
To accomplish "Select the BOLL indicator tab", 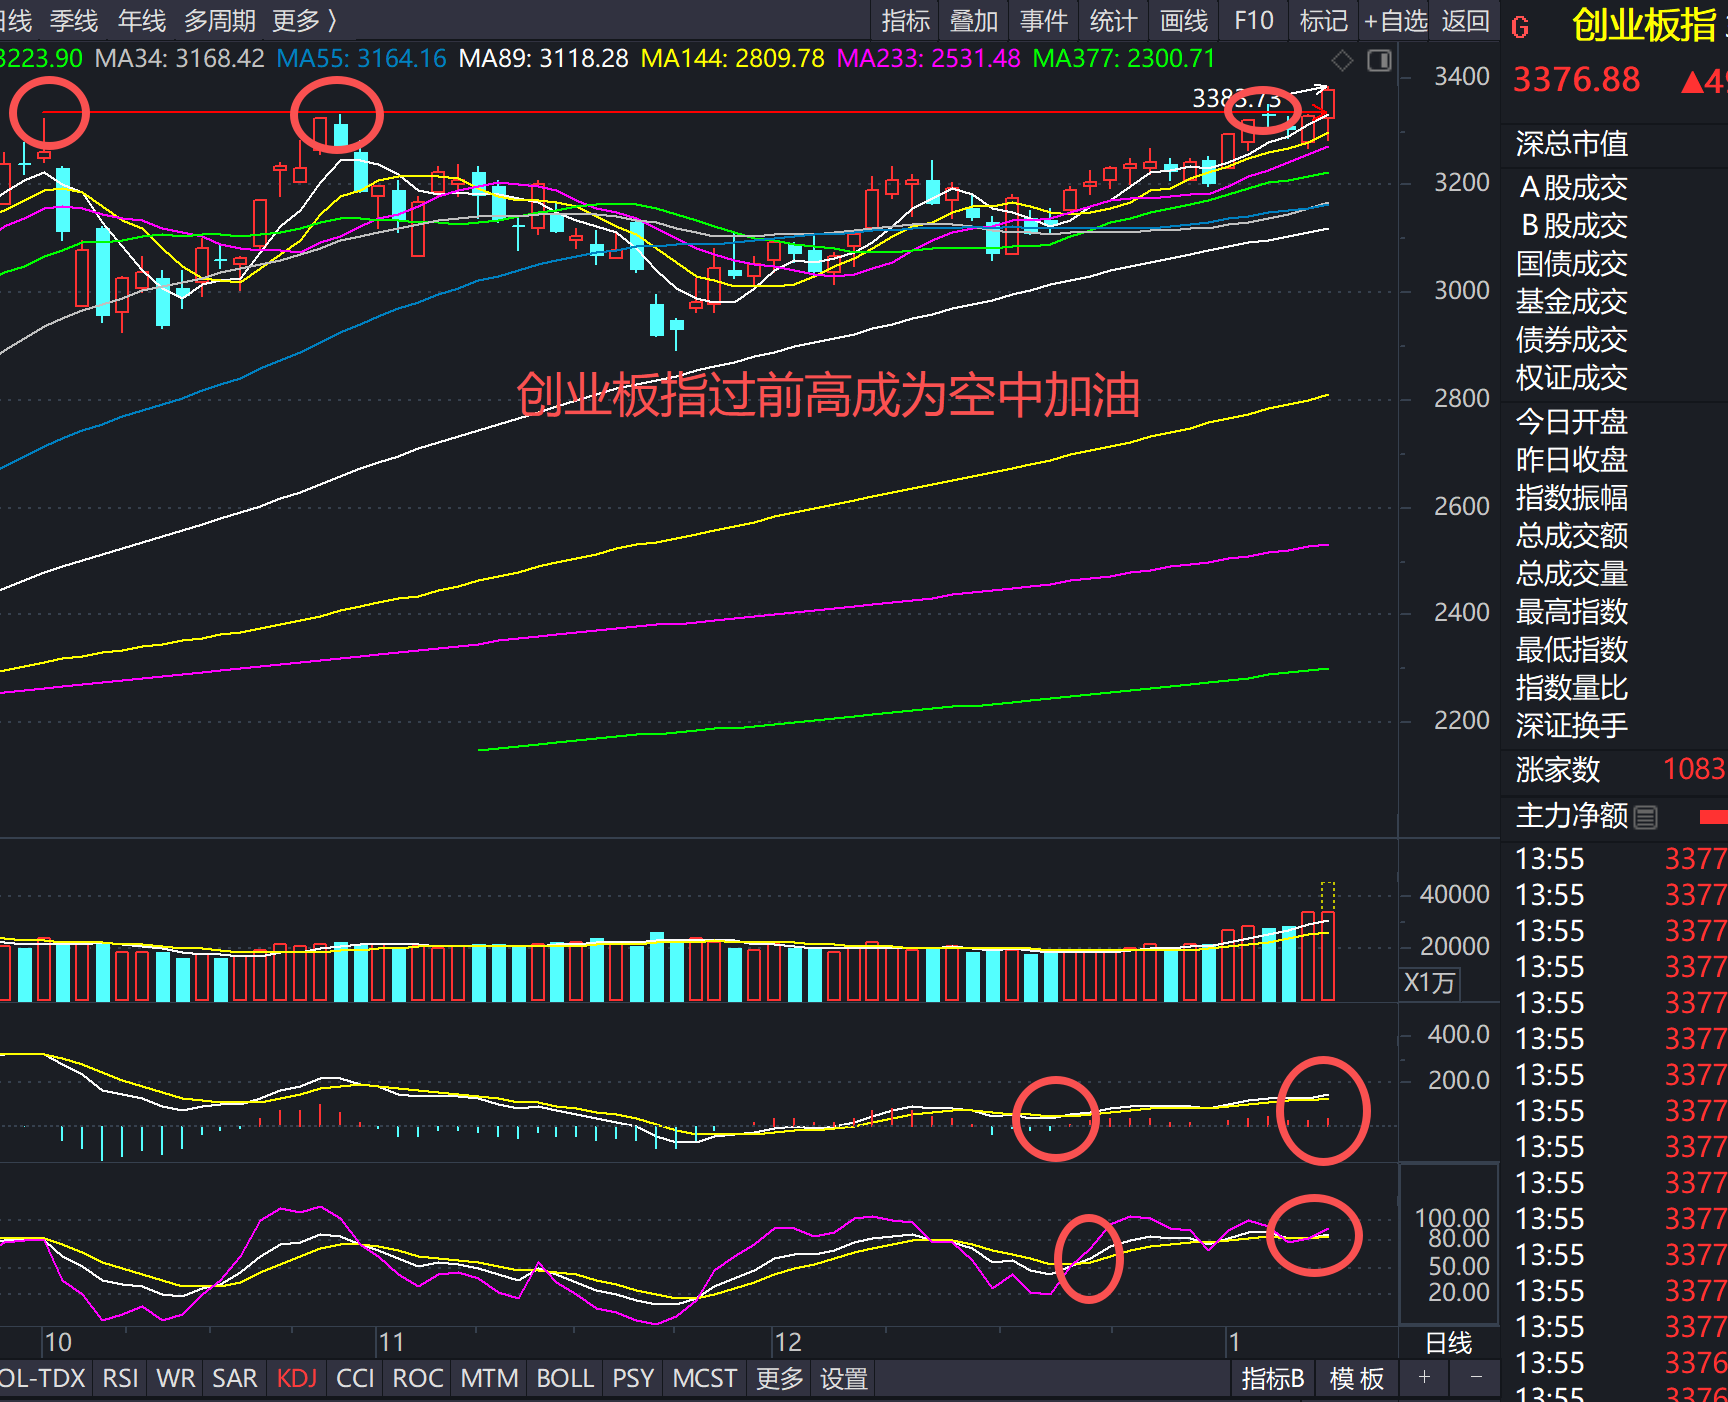I will (x=565, y=1379).
